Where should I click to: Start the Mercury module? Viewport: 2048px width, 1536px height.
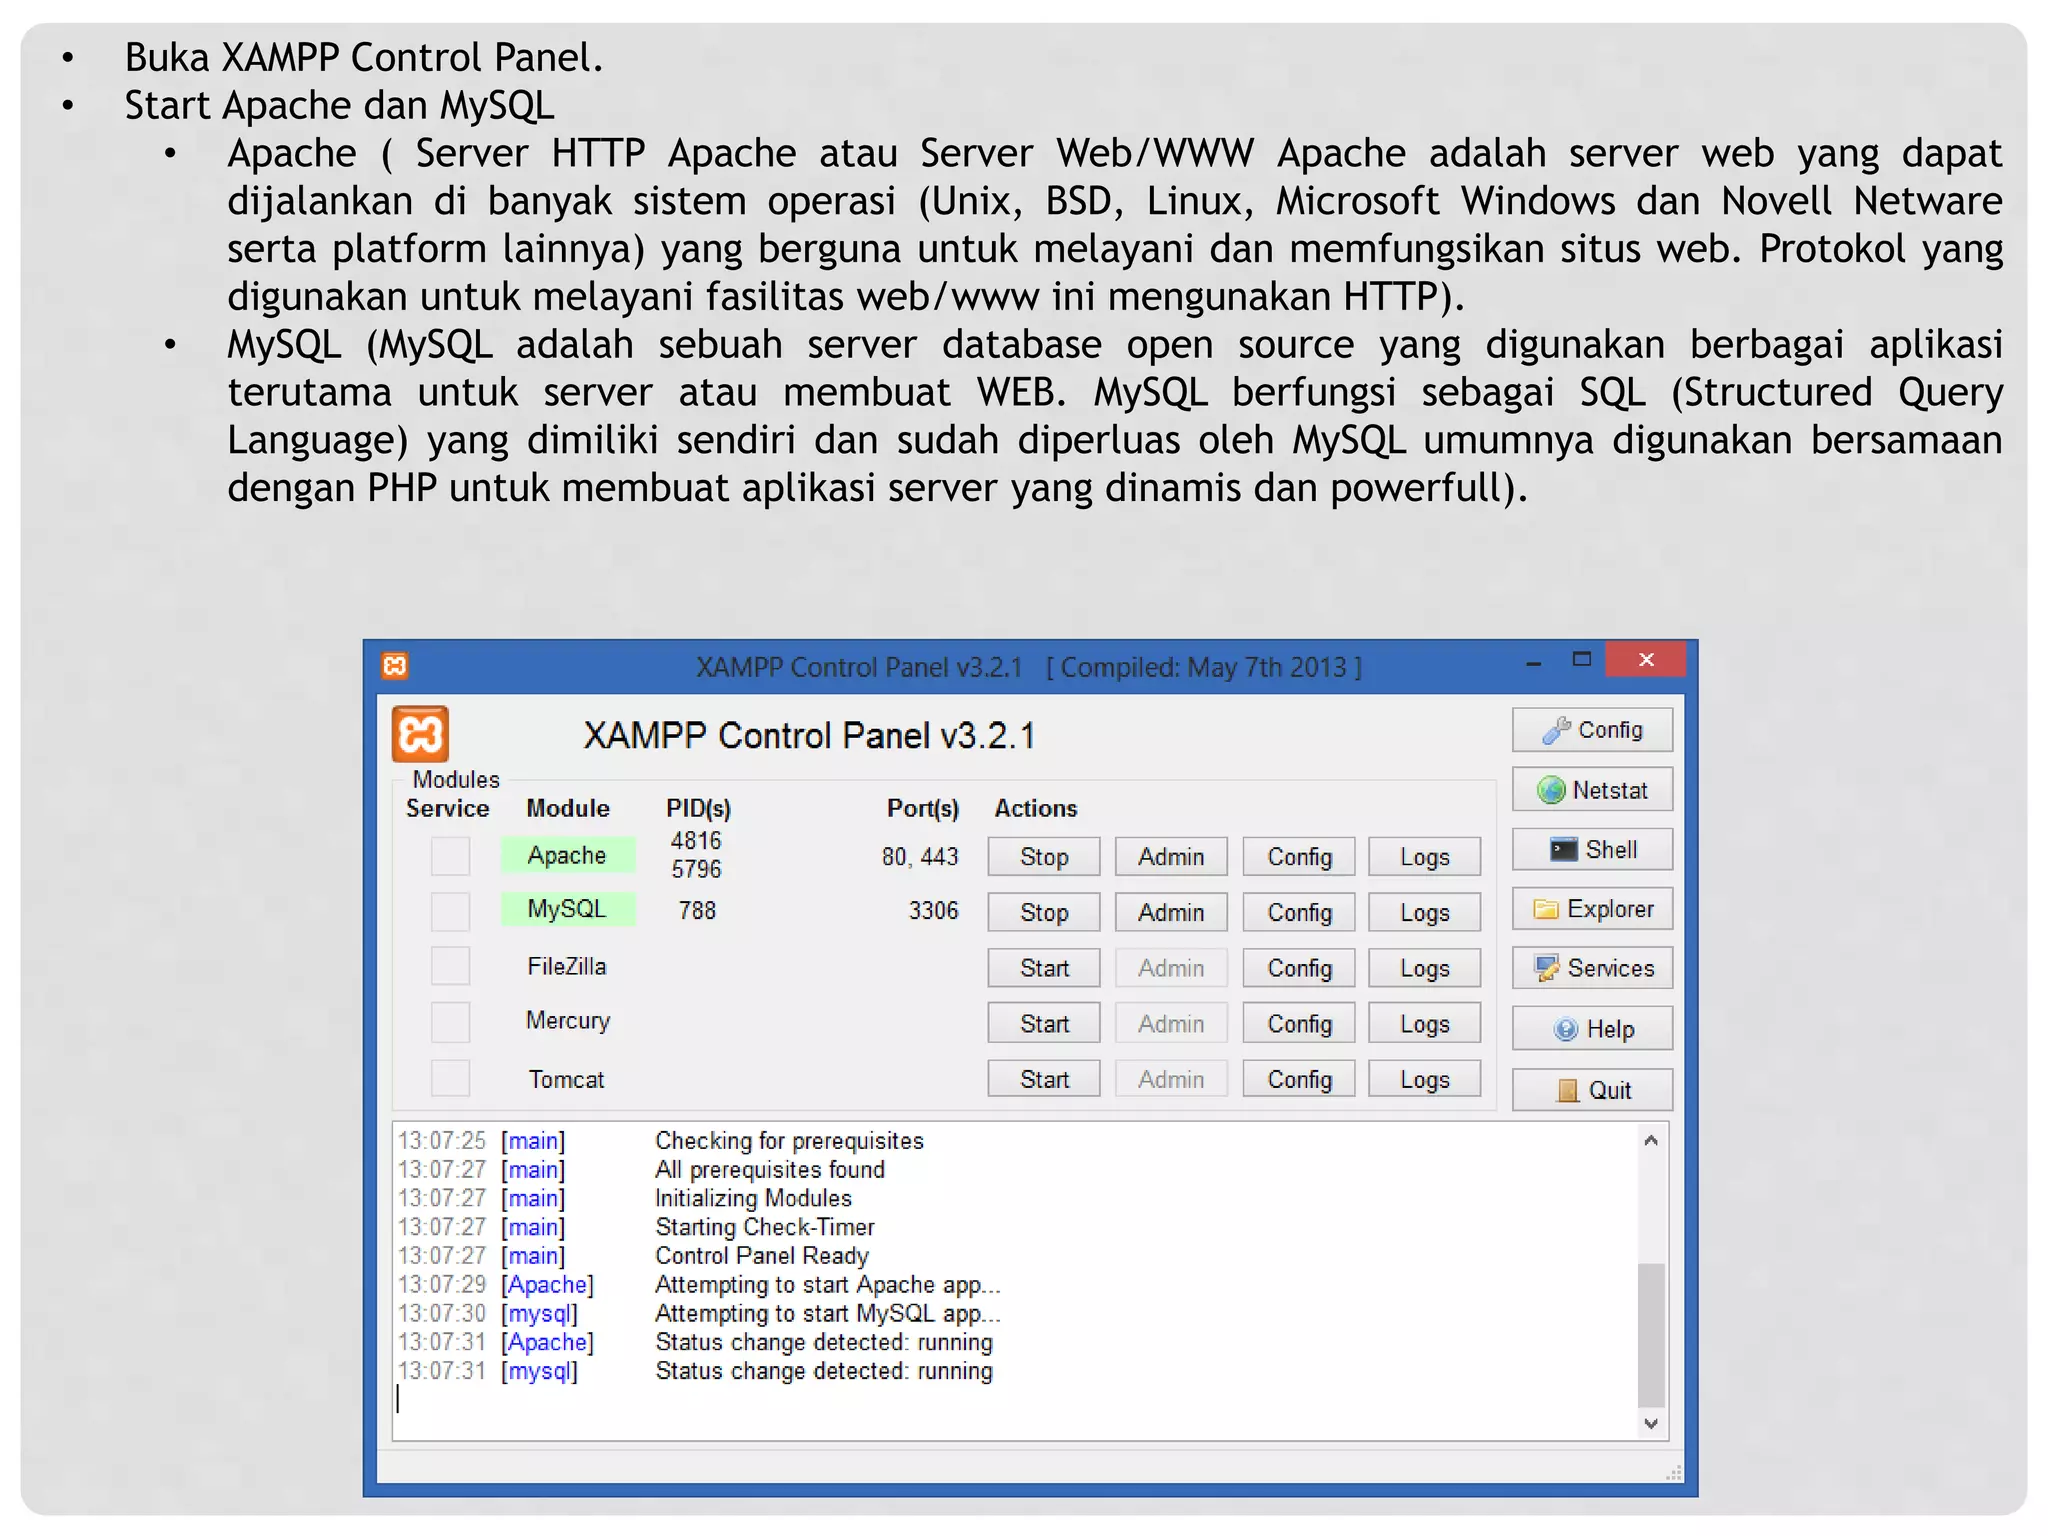(1044, 1024)
